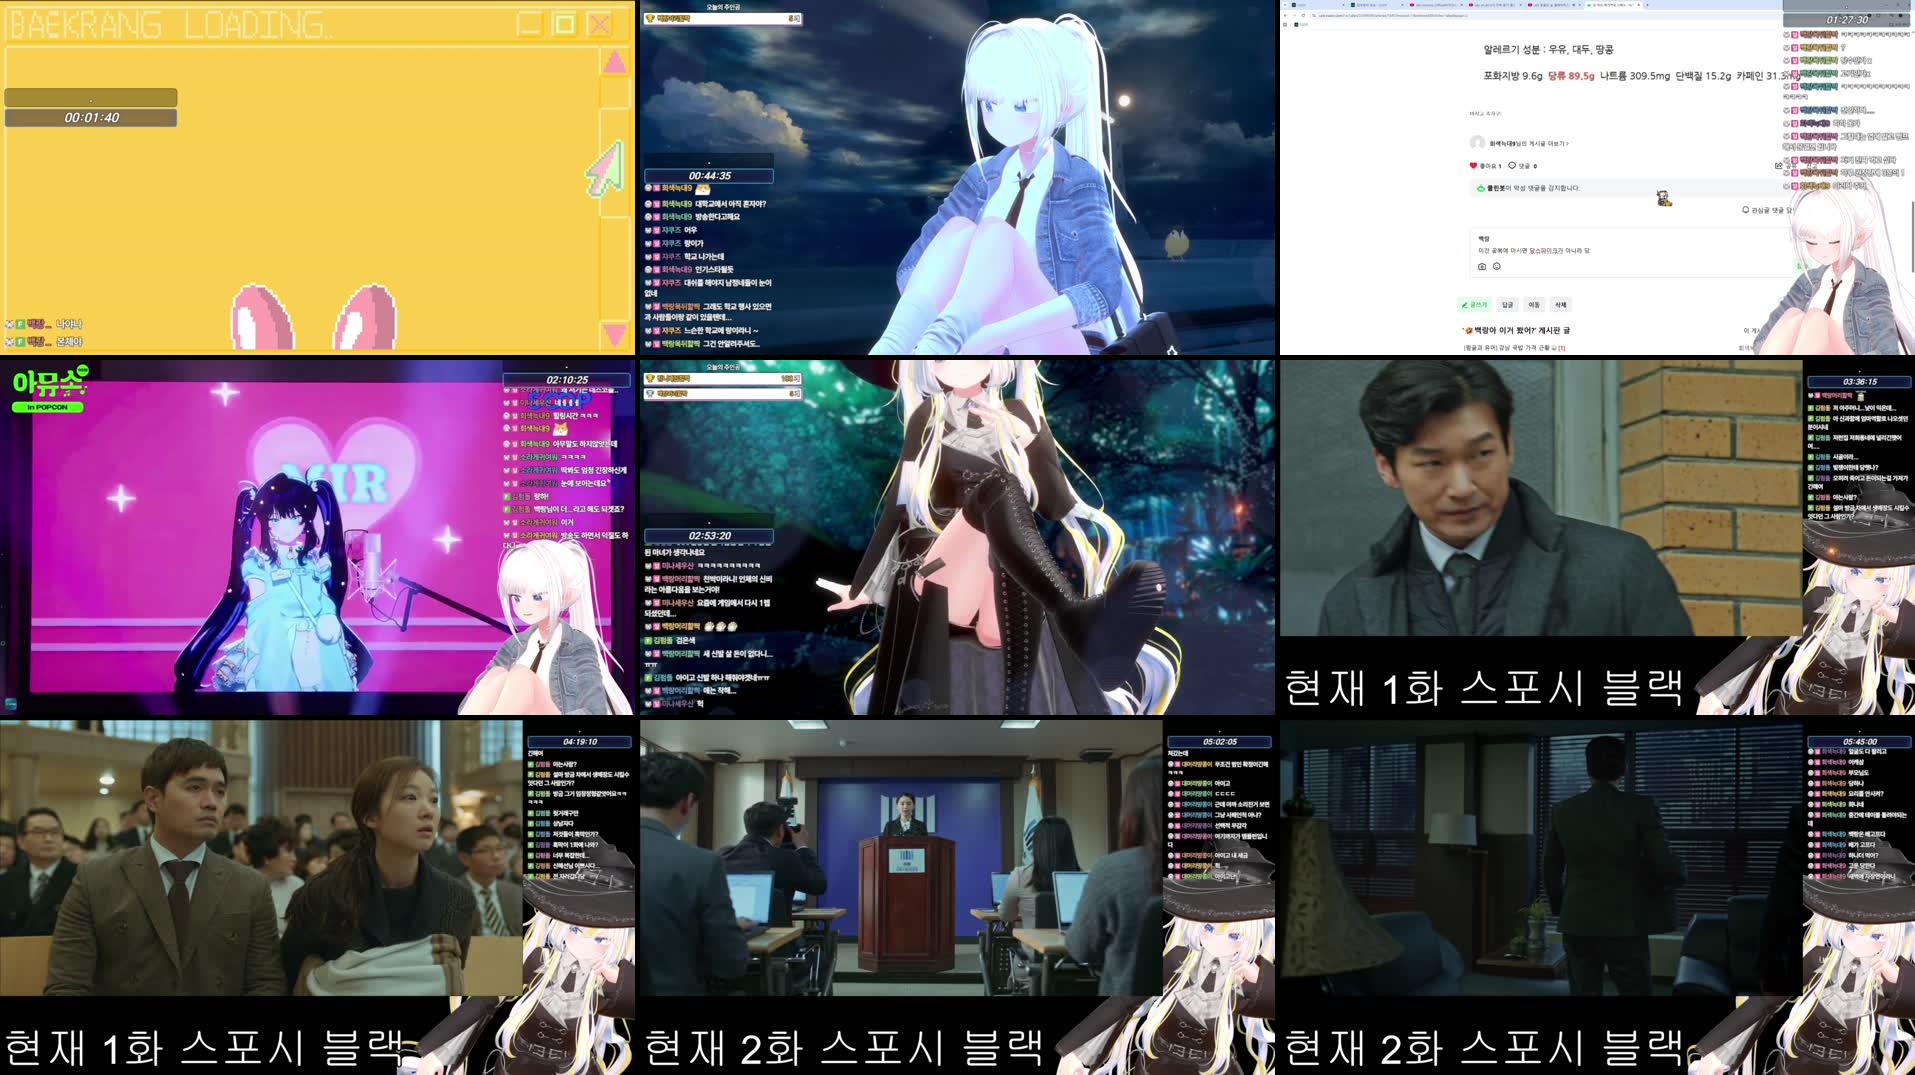Viewport: 1915px width, 1075px height.
Task: Click the 삭제 delete button
Action: 1561,304
